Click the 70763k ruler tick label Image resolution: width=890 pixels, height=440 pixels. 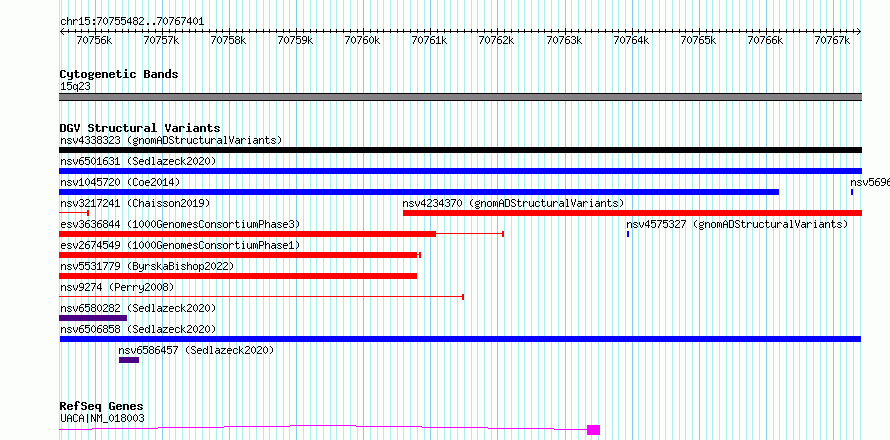[564, 40]
